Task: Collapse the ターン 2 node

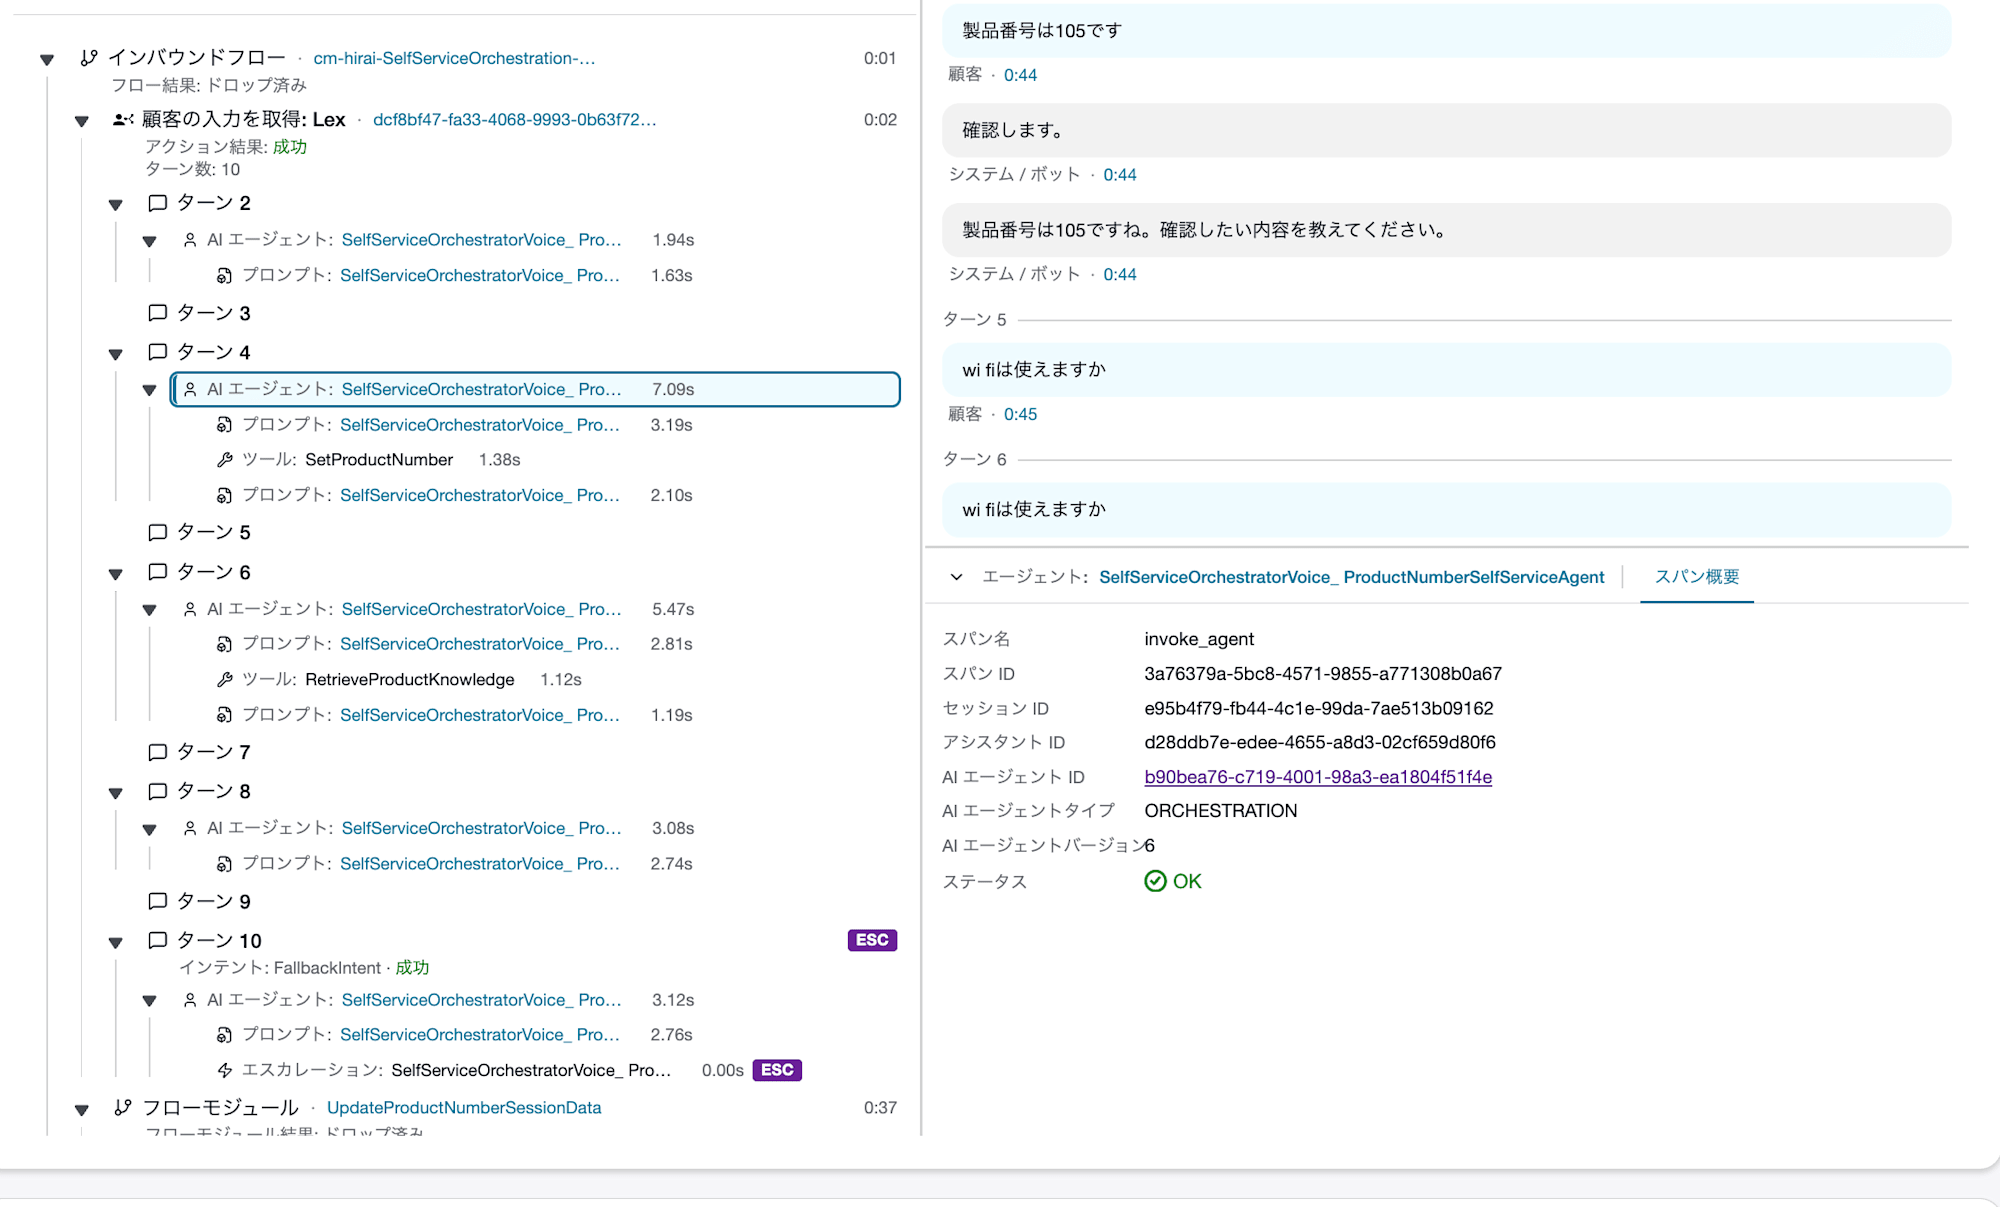Action: click(x=116, y=205)
